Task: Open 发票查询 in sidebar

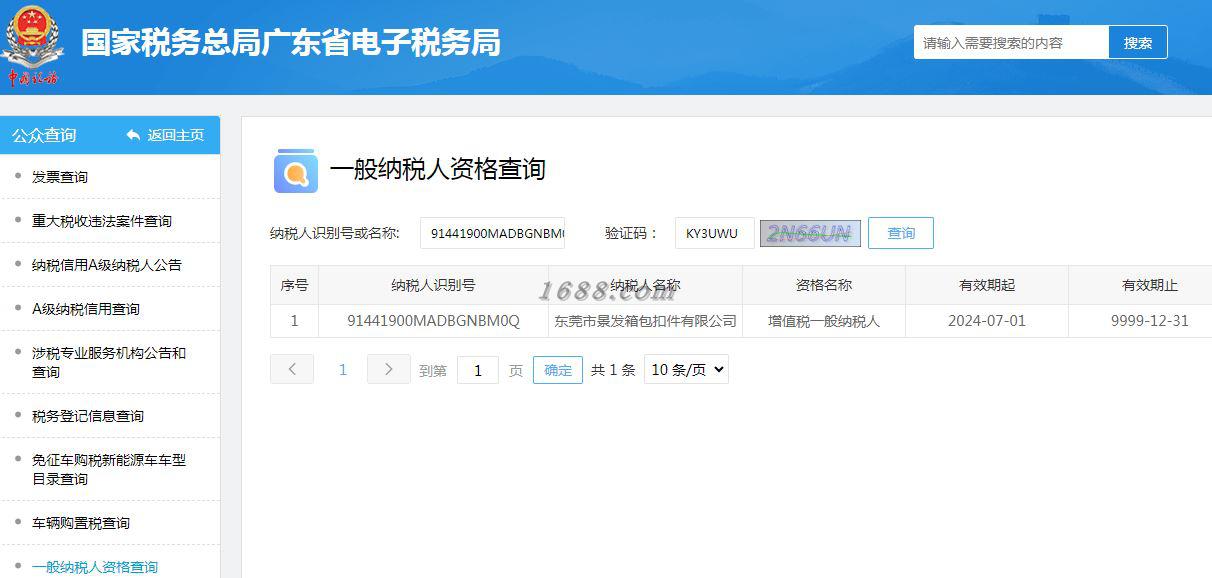Action: point(60,177)
